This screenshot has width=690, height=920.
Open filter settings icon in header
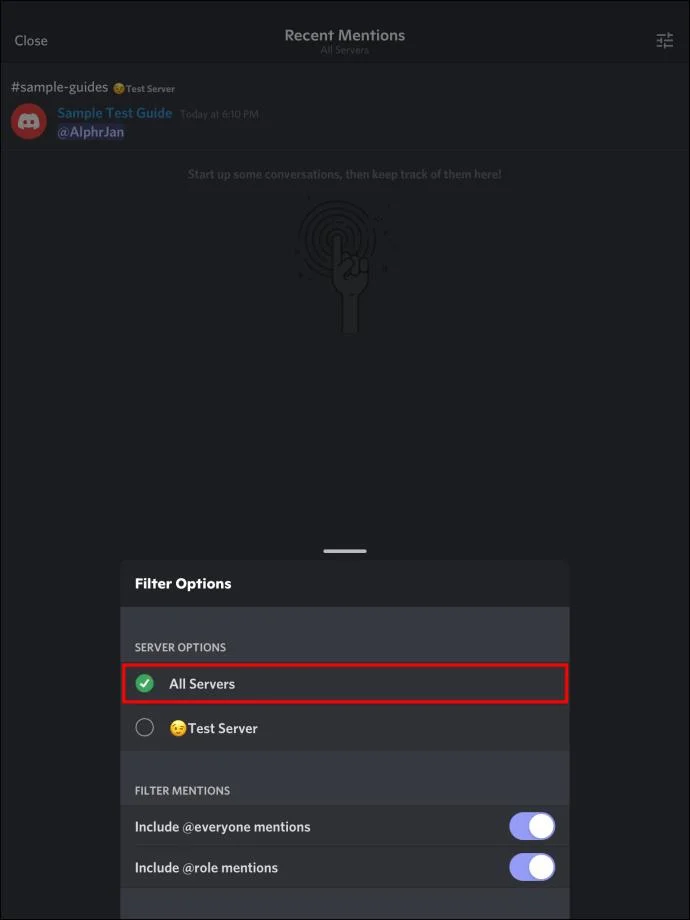(x=664, y=41)
